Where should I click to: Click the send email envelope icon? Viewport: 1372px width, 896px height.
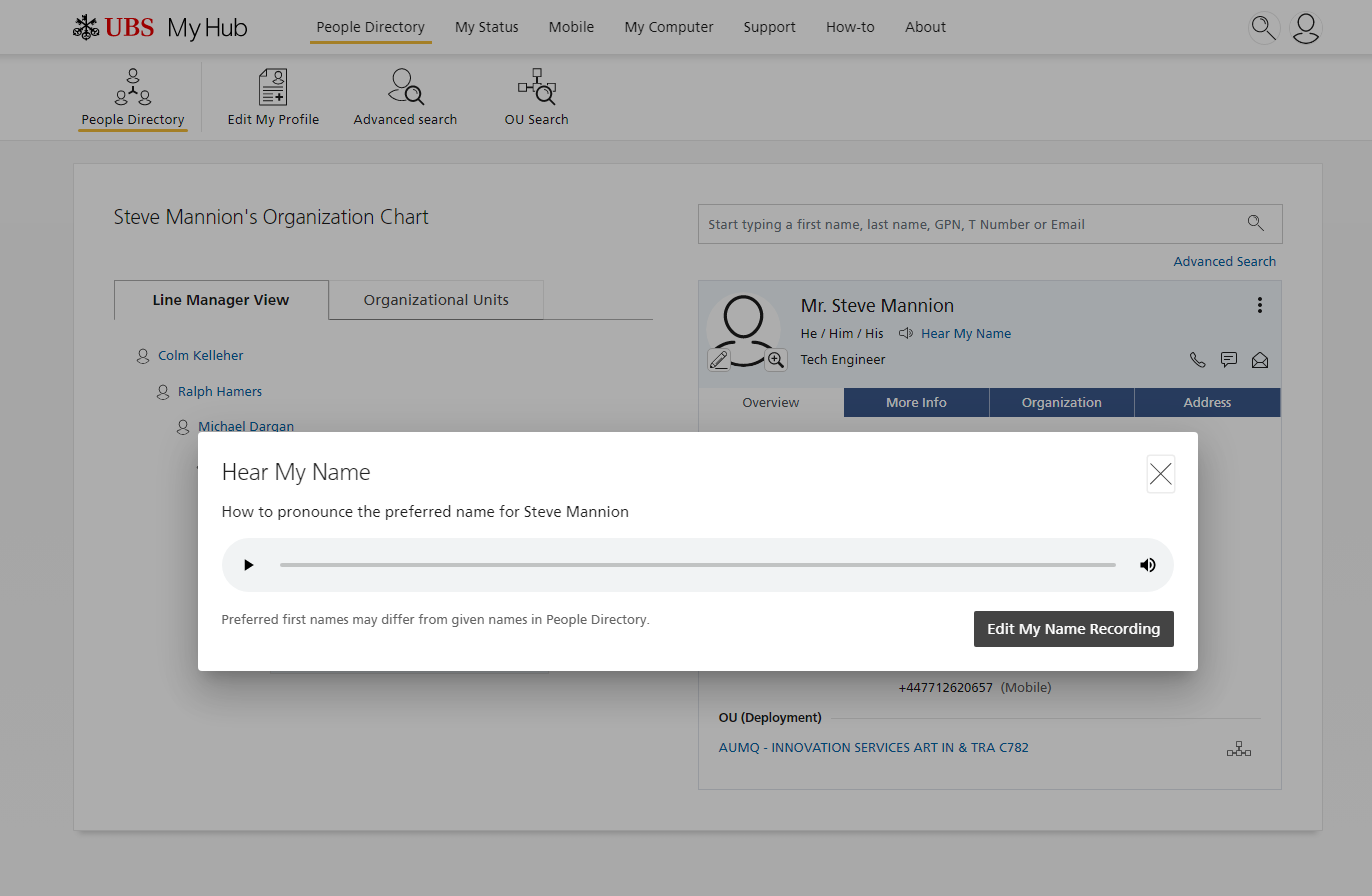[x=1260, y=360]
